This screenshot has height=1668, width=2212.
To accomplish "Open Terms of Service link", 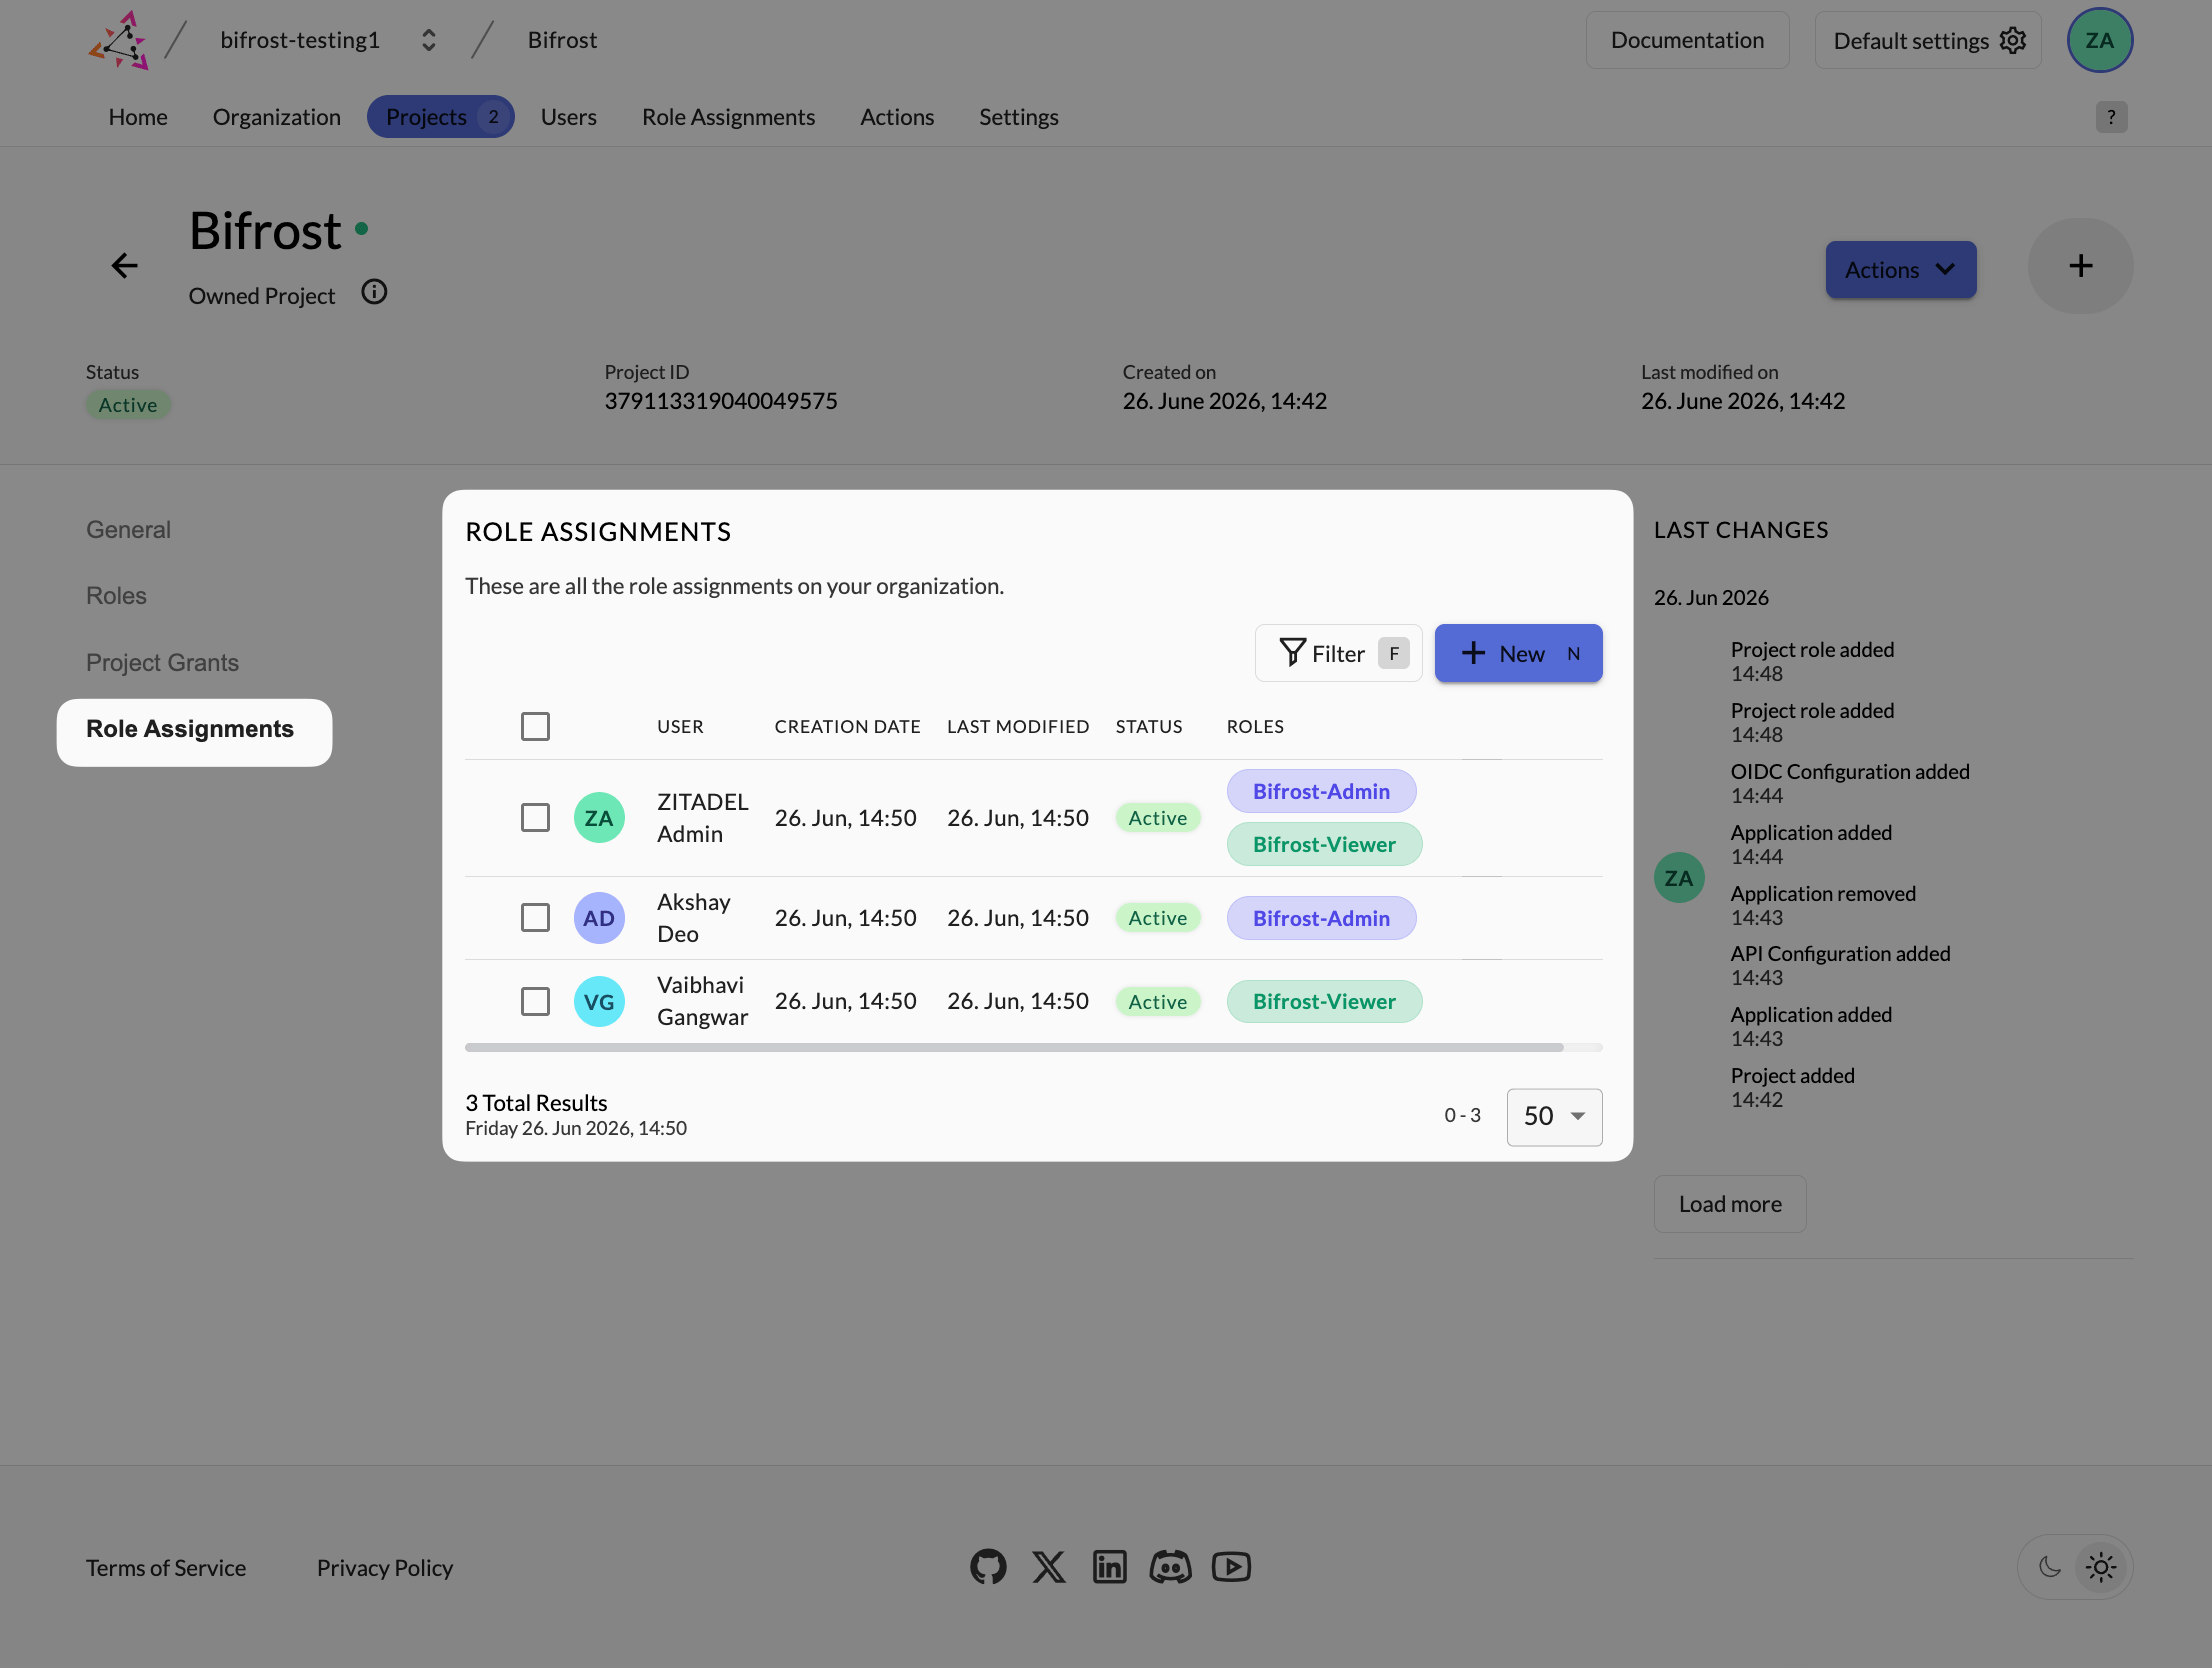I will 166,1568.
